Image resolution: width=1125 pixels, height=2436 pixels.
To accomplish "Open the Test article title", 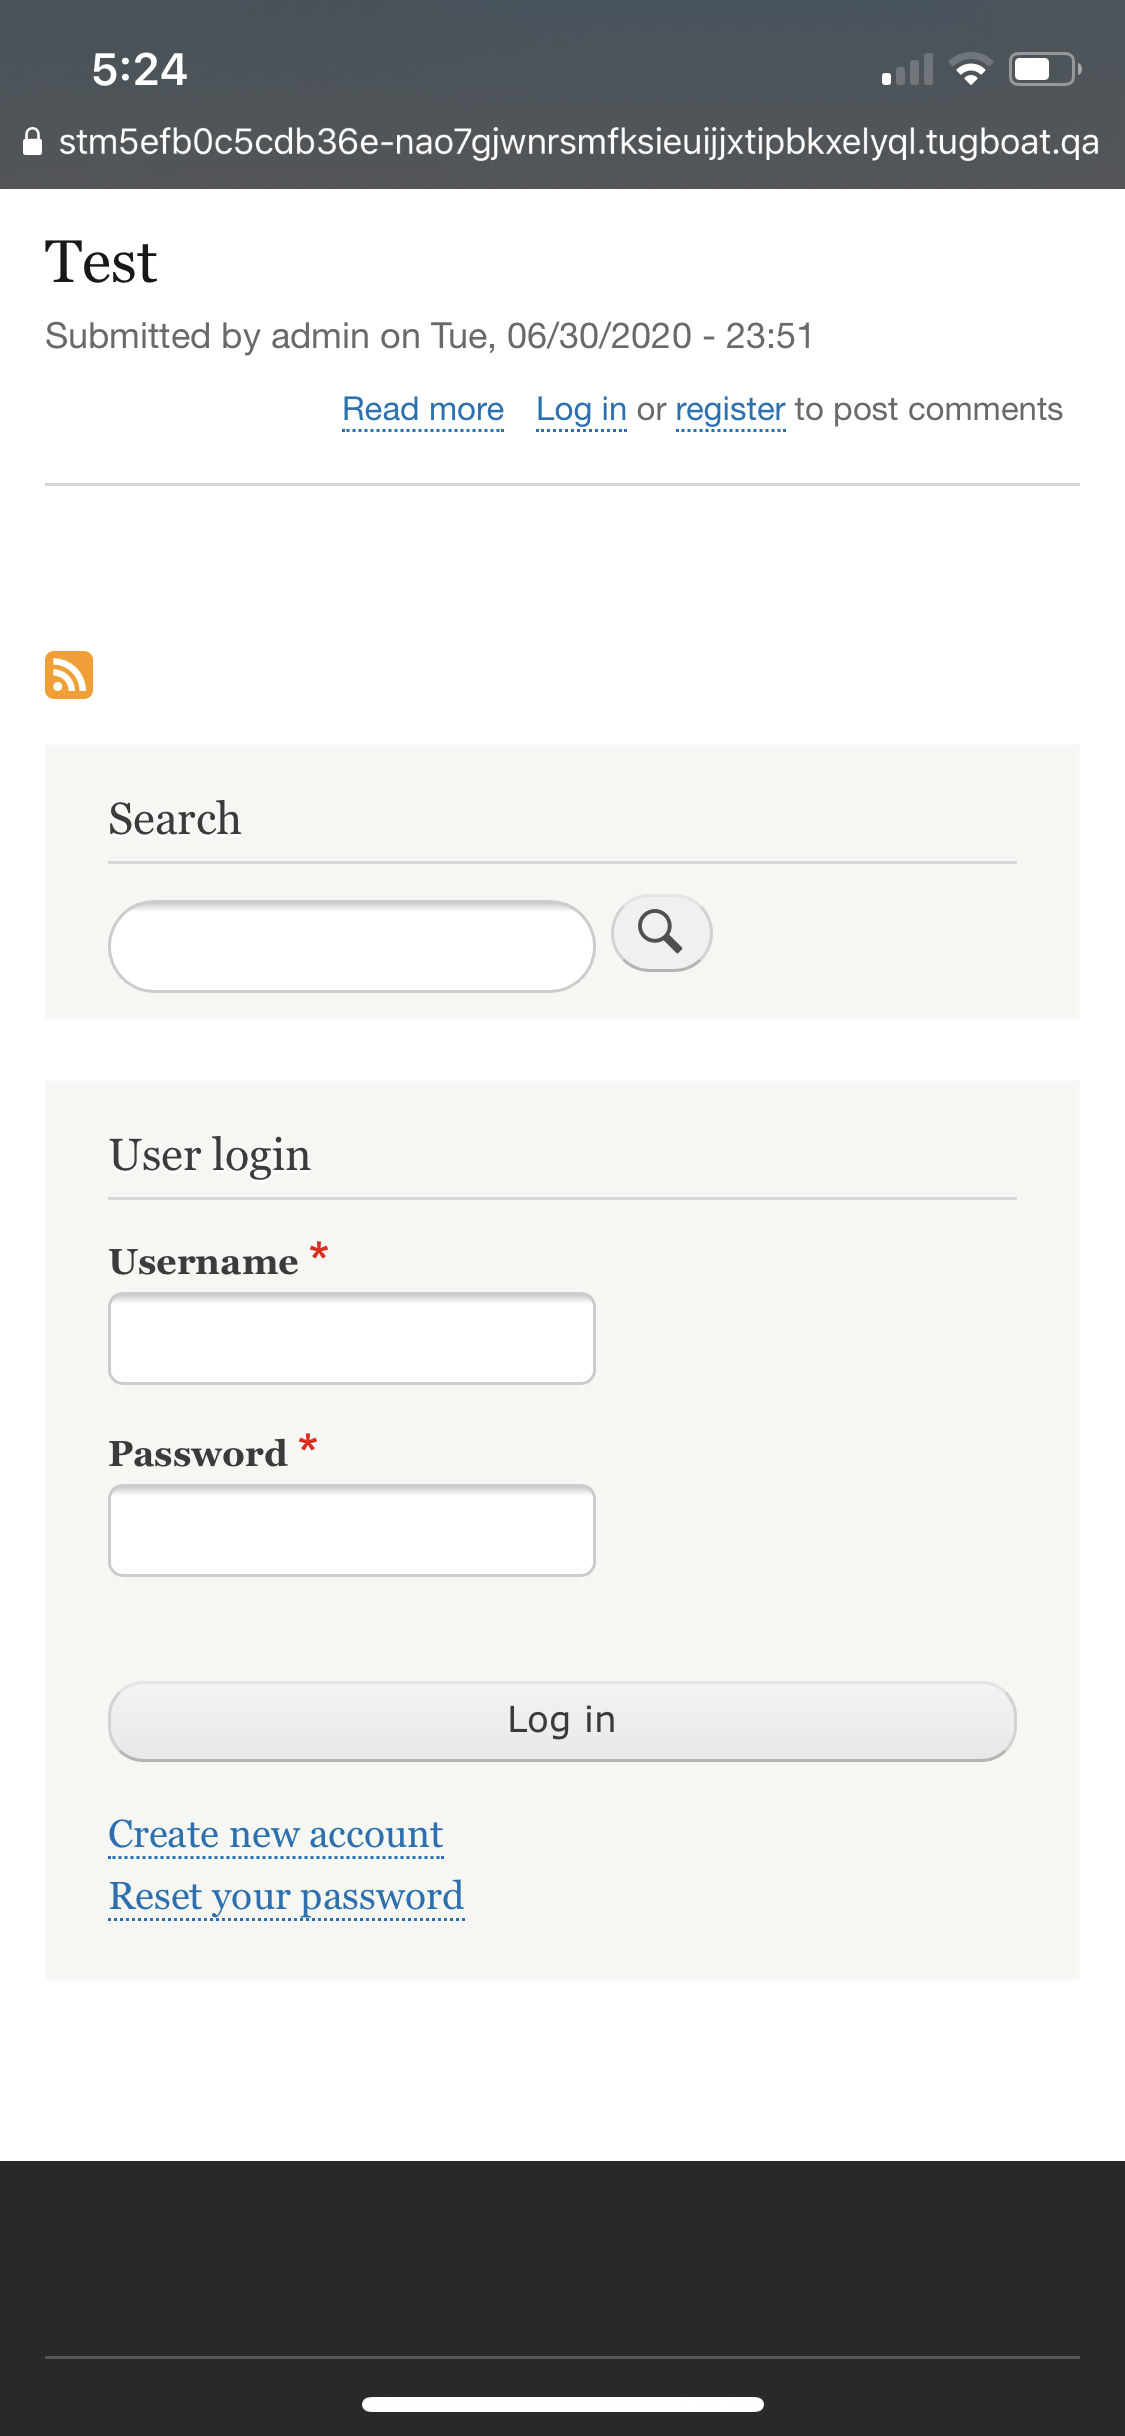I will coord(101,262).
